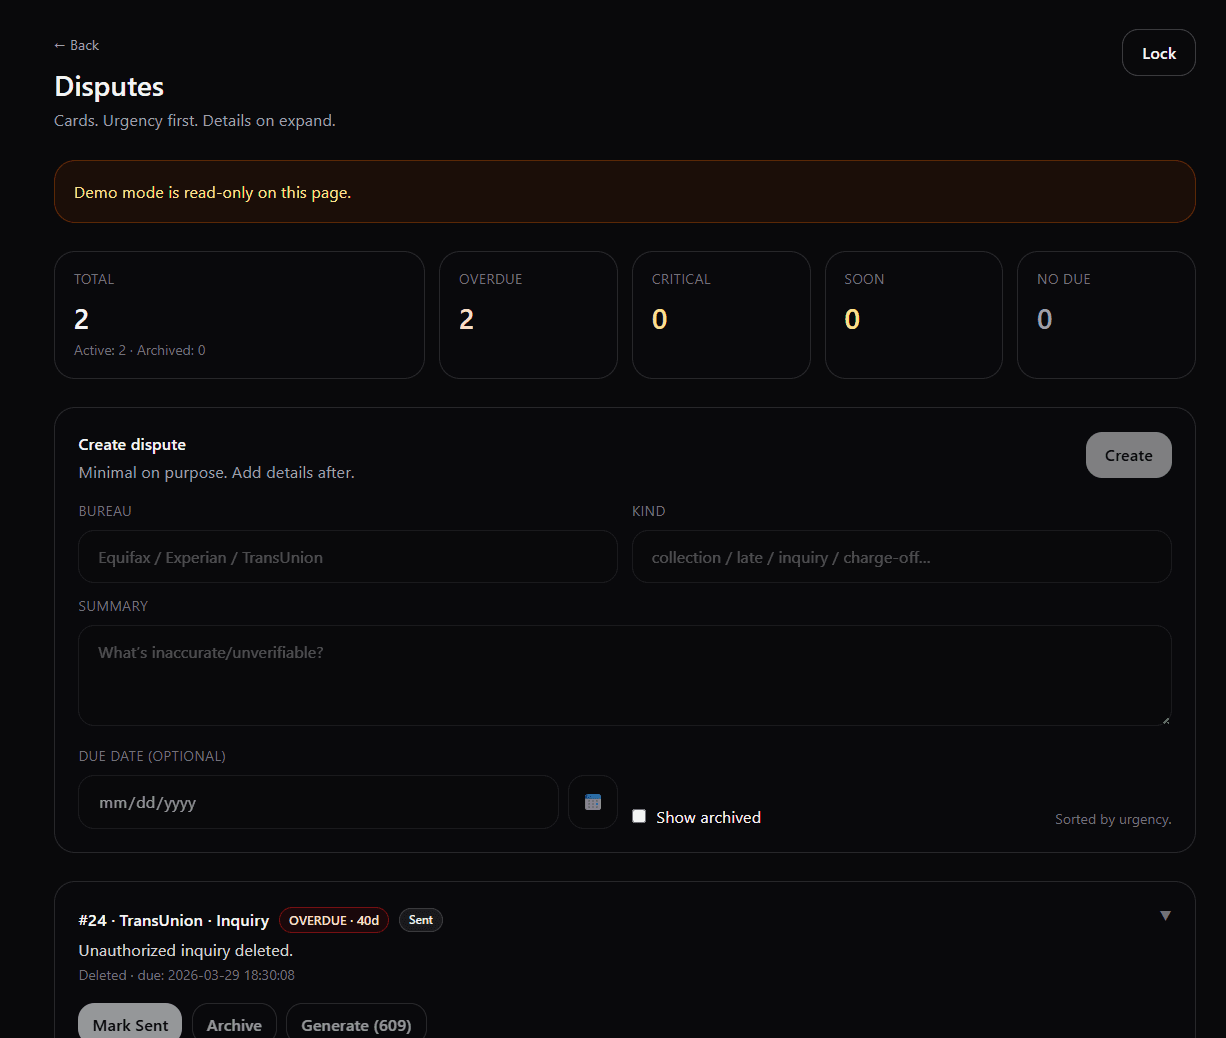
Task: Click the Lock button
Action: pyautogui.click(x=1159, y=53)
